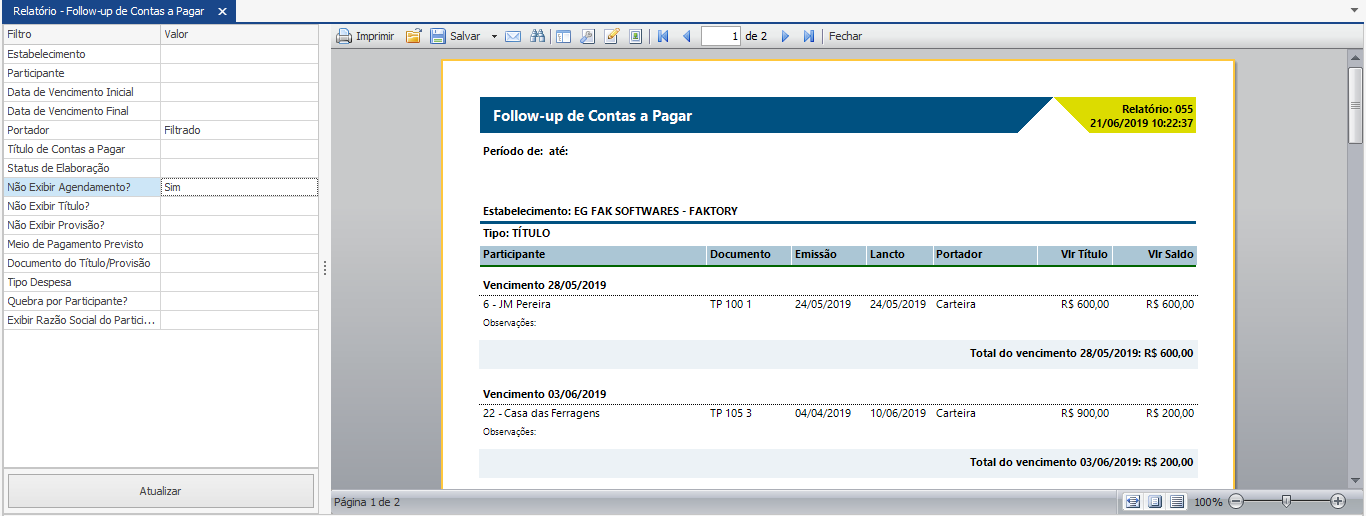Click the page number input field

pos(721,36)
